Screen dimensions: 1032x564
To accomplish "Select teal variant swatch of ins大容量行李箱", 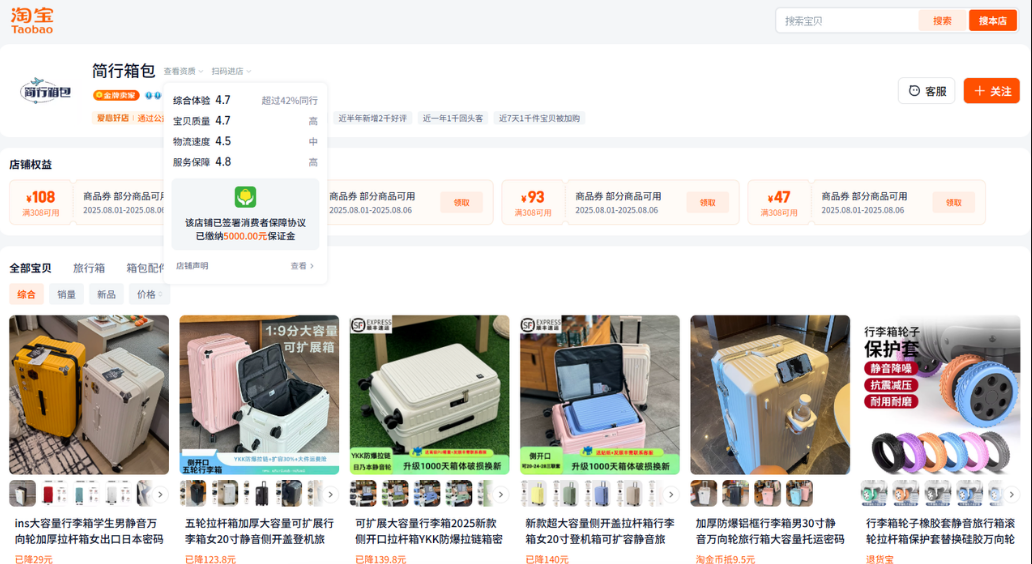I will click(x=86, y=494).
